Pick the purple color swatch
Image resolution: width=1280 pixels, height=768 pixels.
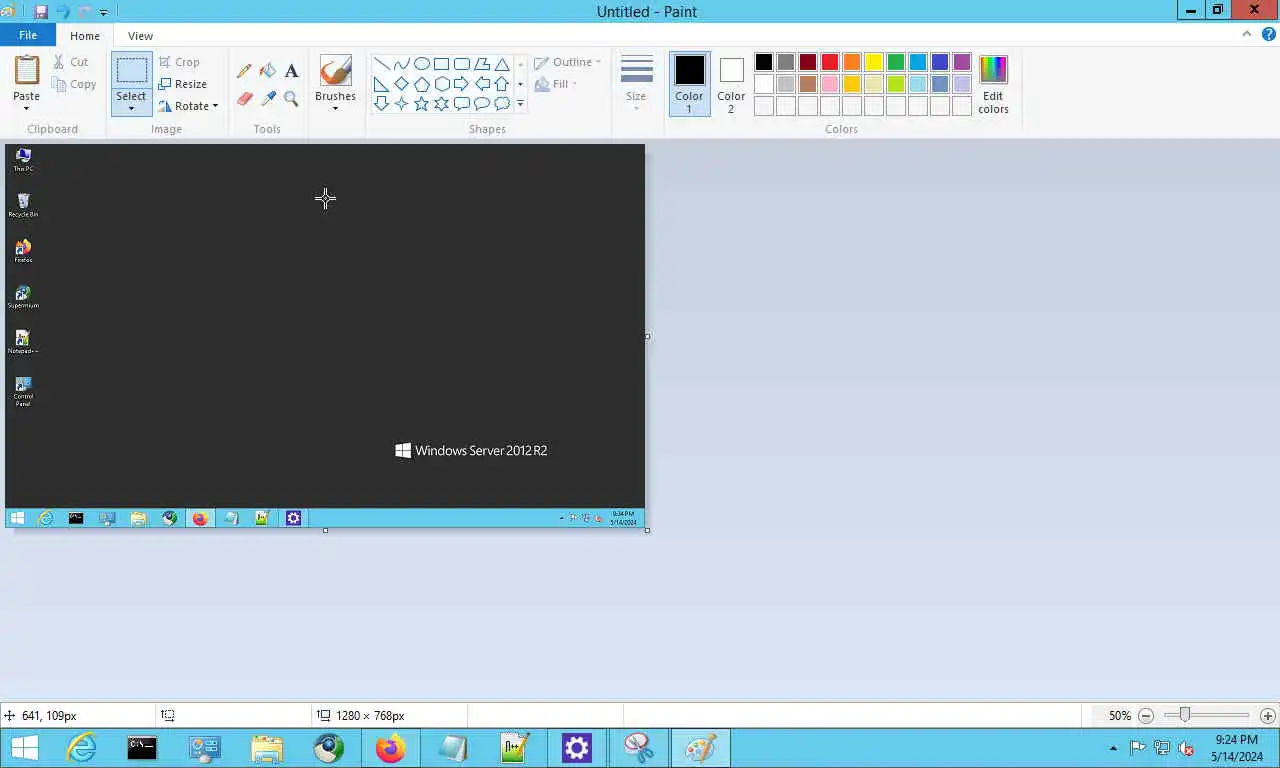coord(962,62)
